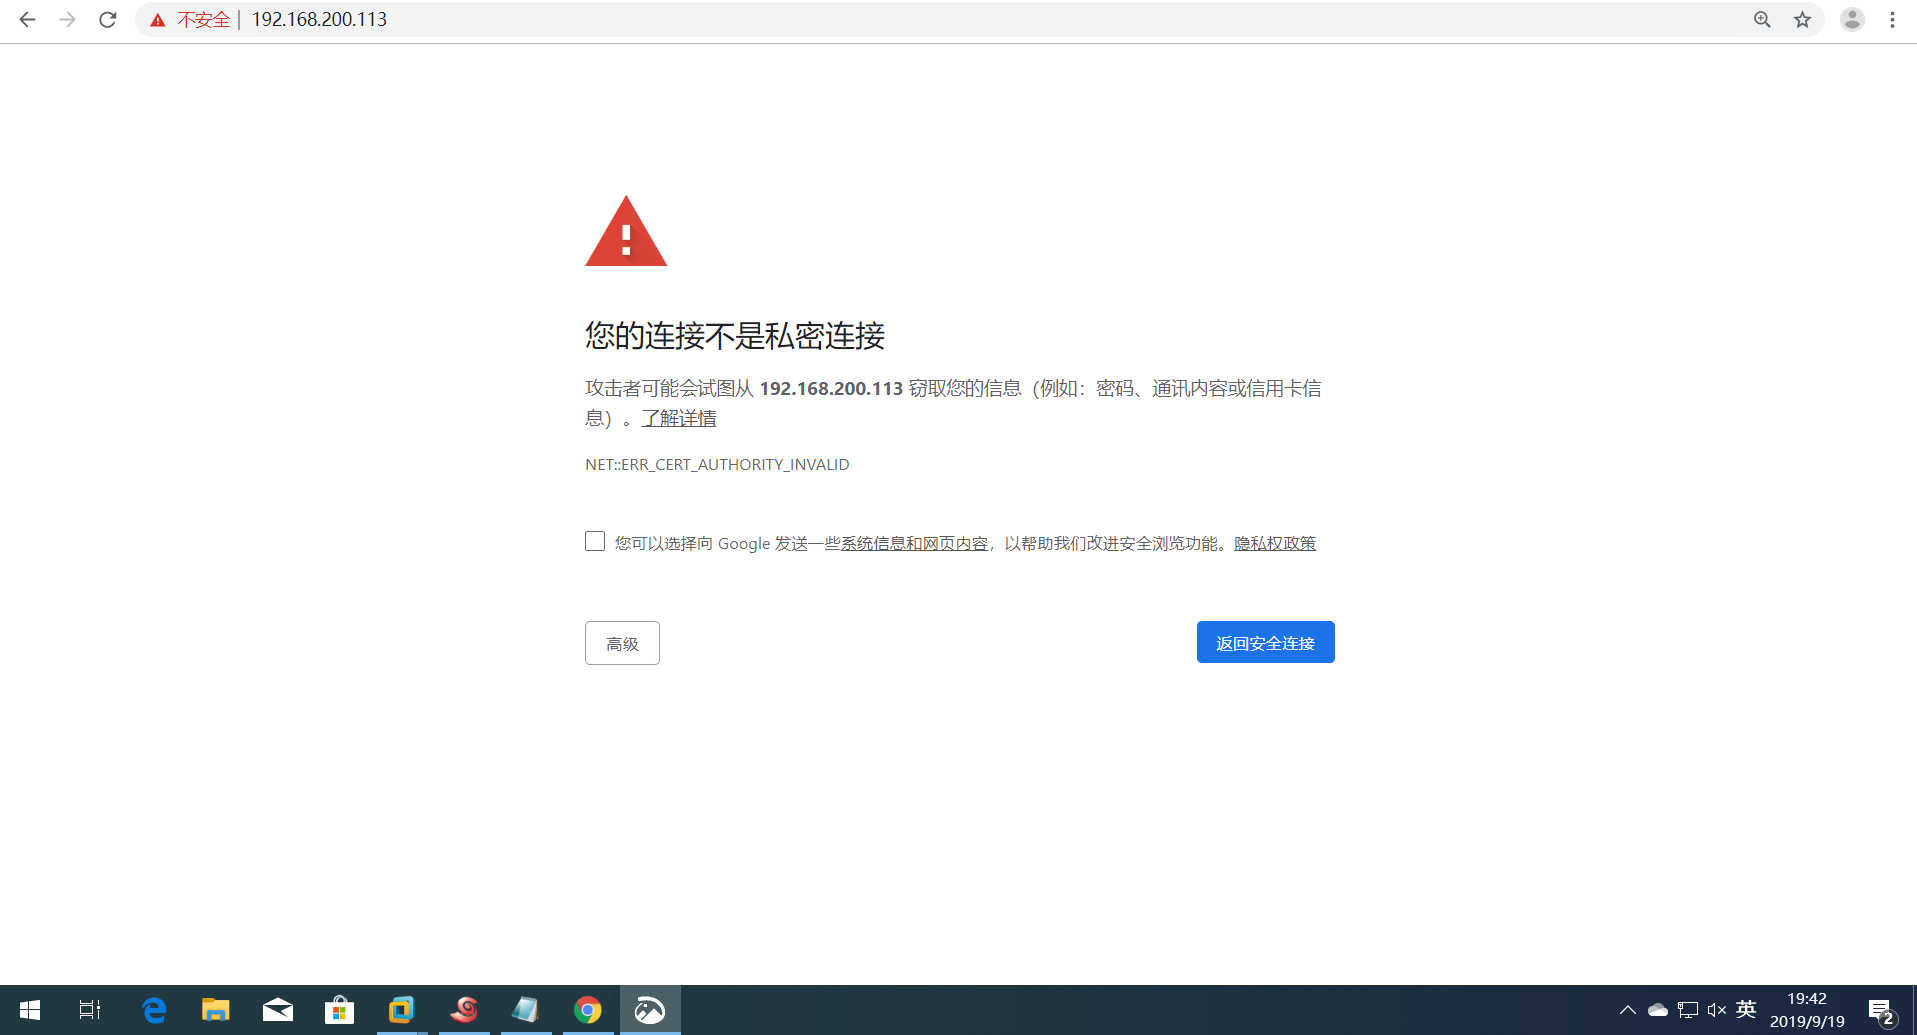Open the Chrome profile avatar

tap(1852, 19)
